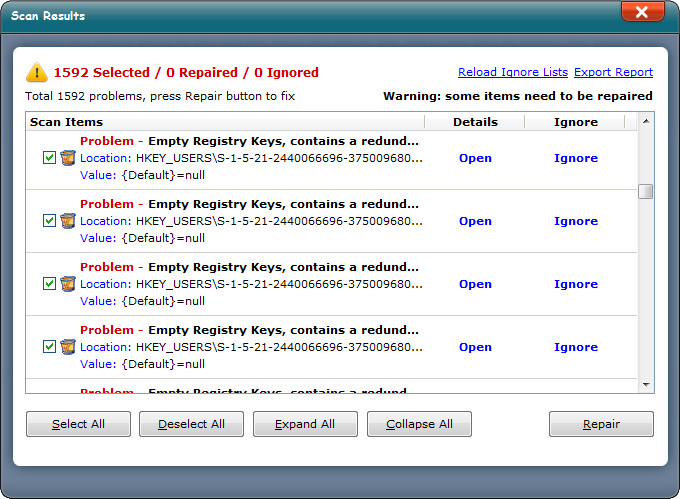Screen dimensions: 680x499
Task: Uncheck the third problem row checkbox
Action: [x=49, y=283]
